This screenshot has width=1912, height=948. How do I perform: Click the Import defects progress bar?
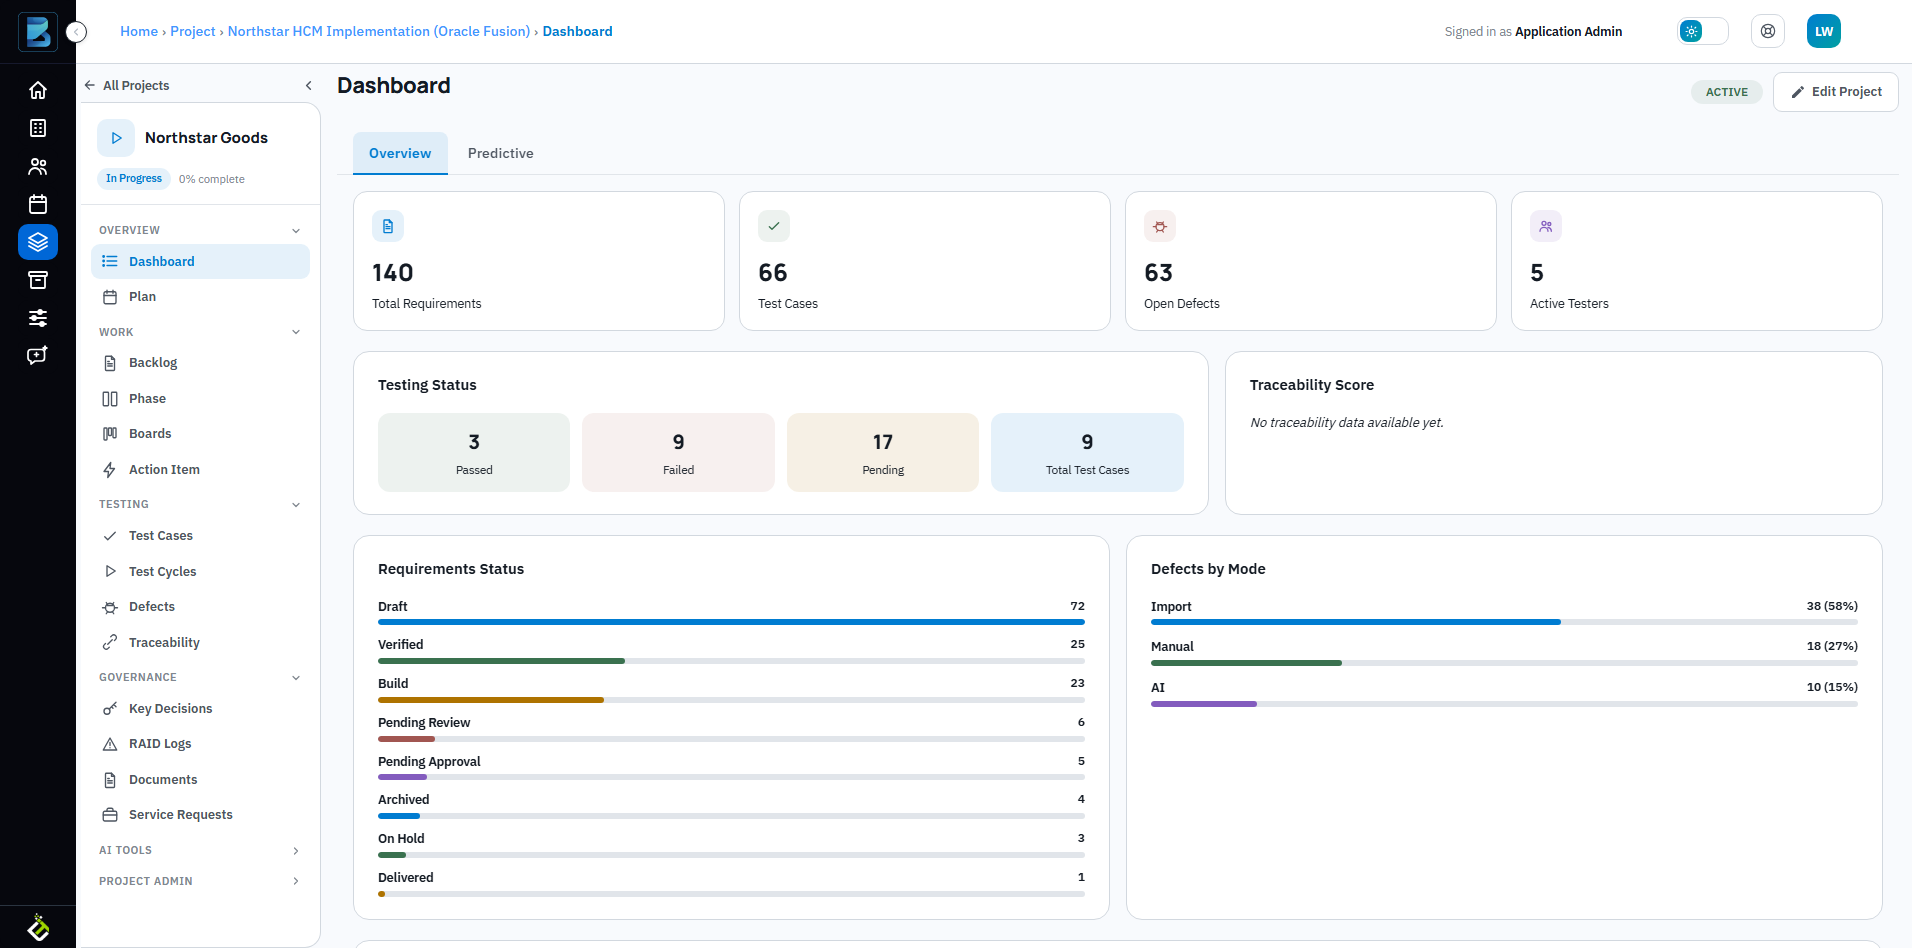click(1504, 622)
